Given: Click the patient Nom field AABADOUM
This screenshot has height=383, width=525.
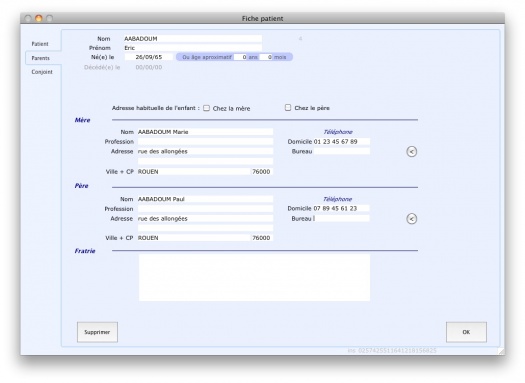Looking at the screenshot, I should (193, 39).
